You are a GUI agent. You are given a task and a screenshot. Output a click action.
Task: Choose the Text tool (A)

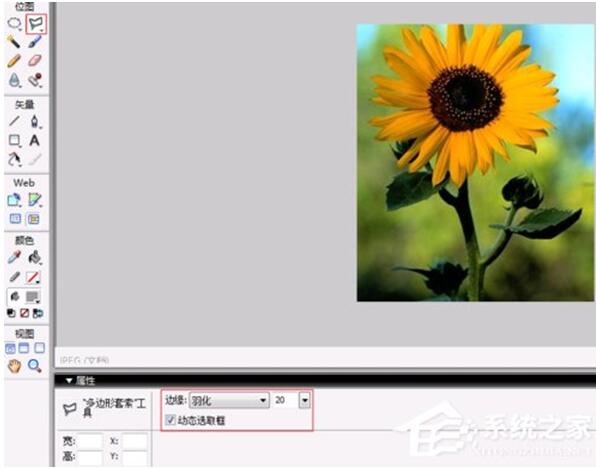tap(35, 140)
